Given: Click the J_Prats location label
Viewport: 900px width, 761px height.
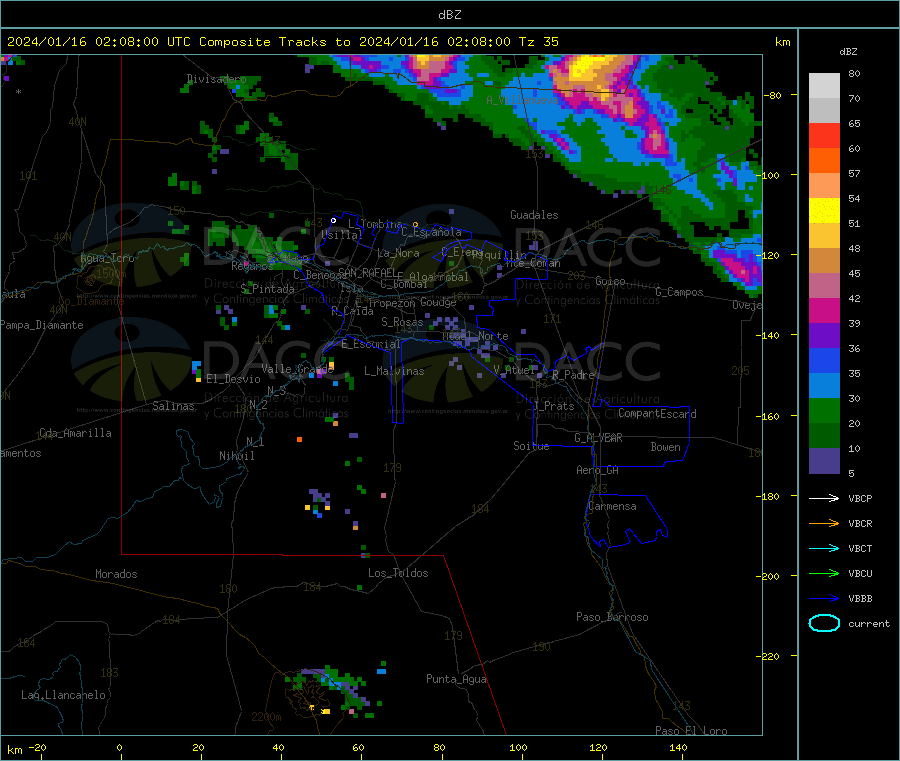Looking at the screenshot, I should pyautogui.click(x=554, y=406).
